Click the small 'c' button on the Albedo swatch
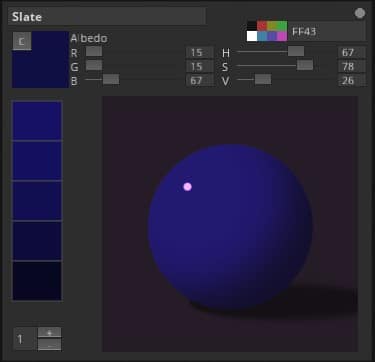This screenshot has width=375, height=362. pos(22,41)
